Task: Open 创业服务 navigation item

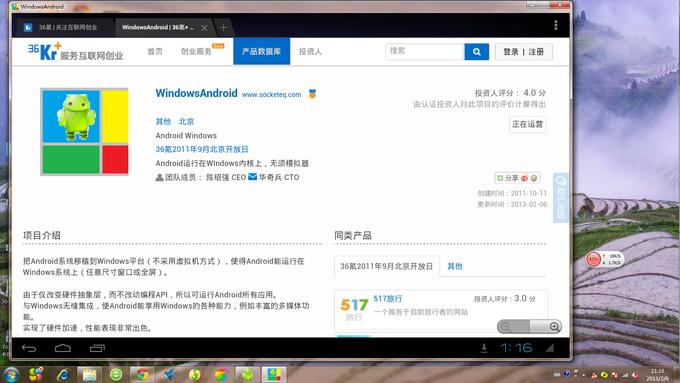Action: pos(196,52)
